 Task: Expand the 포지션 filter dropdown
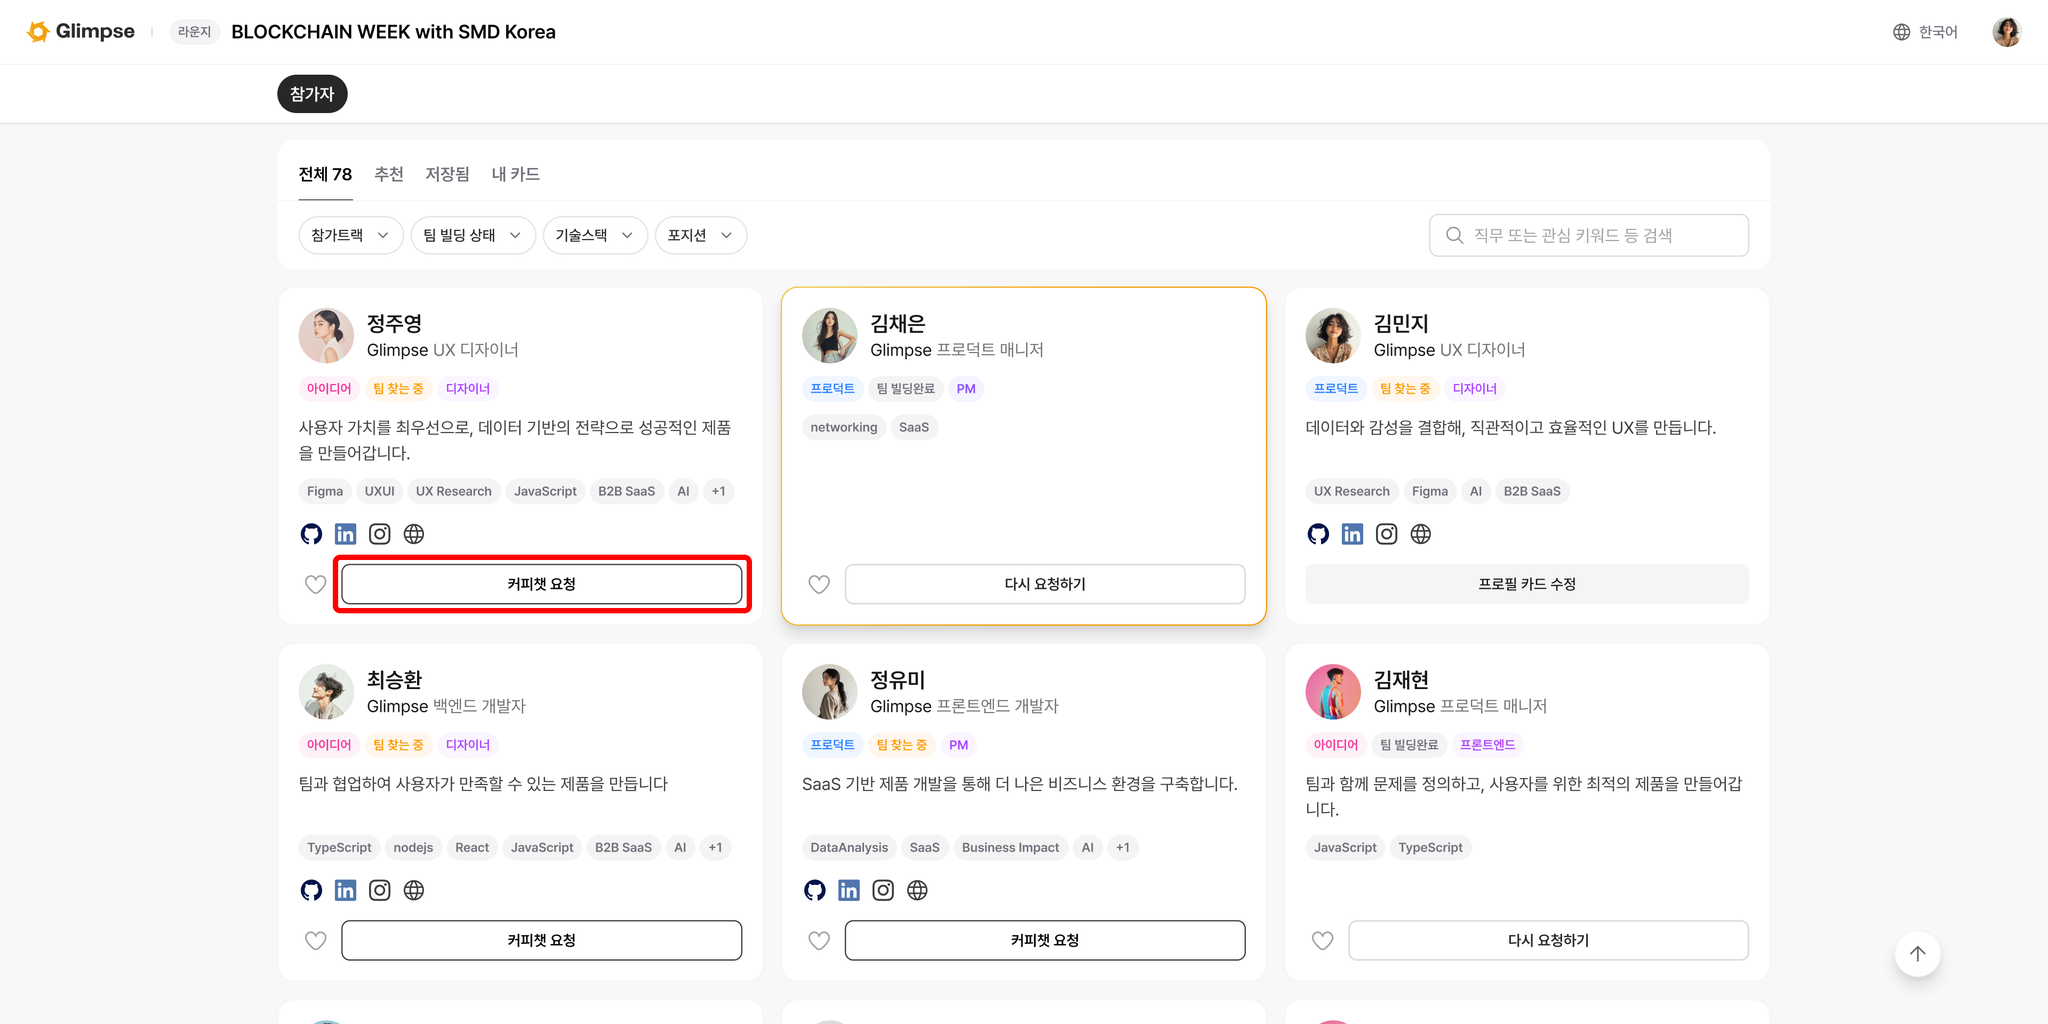701,235
